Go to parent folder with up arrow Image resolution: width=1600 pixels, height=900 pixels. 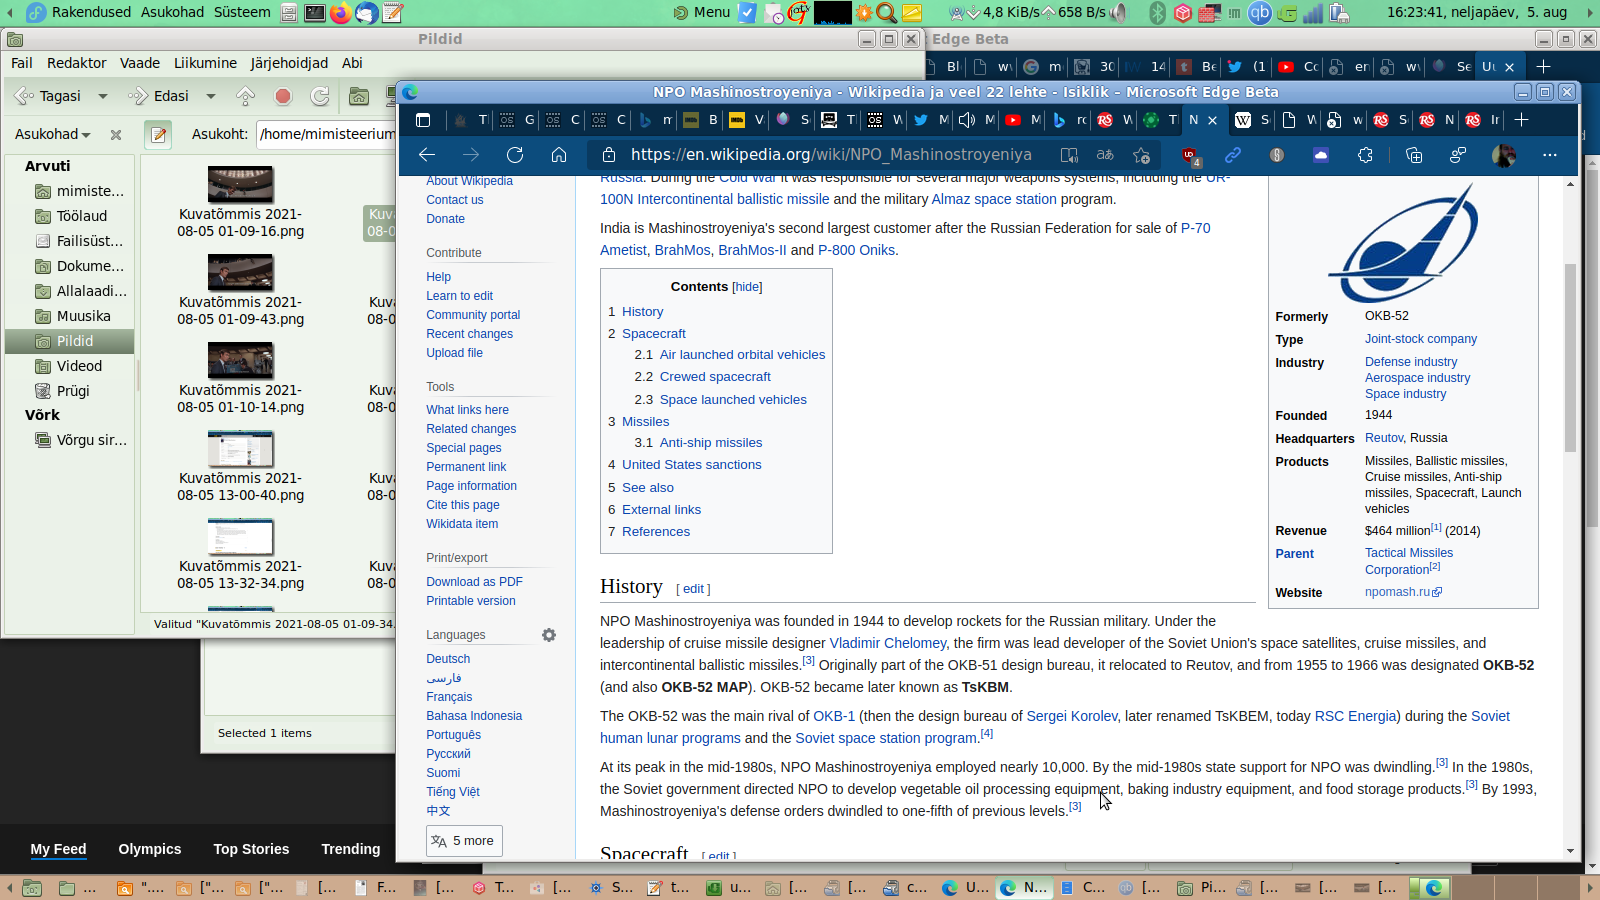[245, 96]
